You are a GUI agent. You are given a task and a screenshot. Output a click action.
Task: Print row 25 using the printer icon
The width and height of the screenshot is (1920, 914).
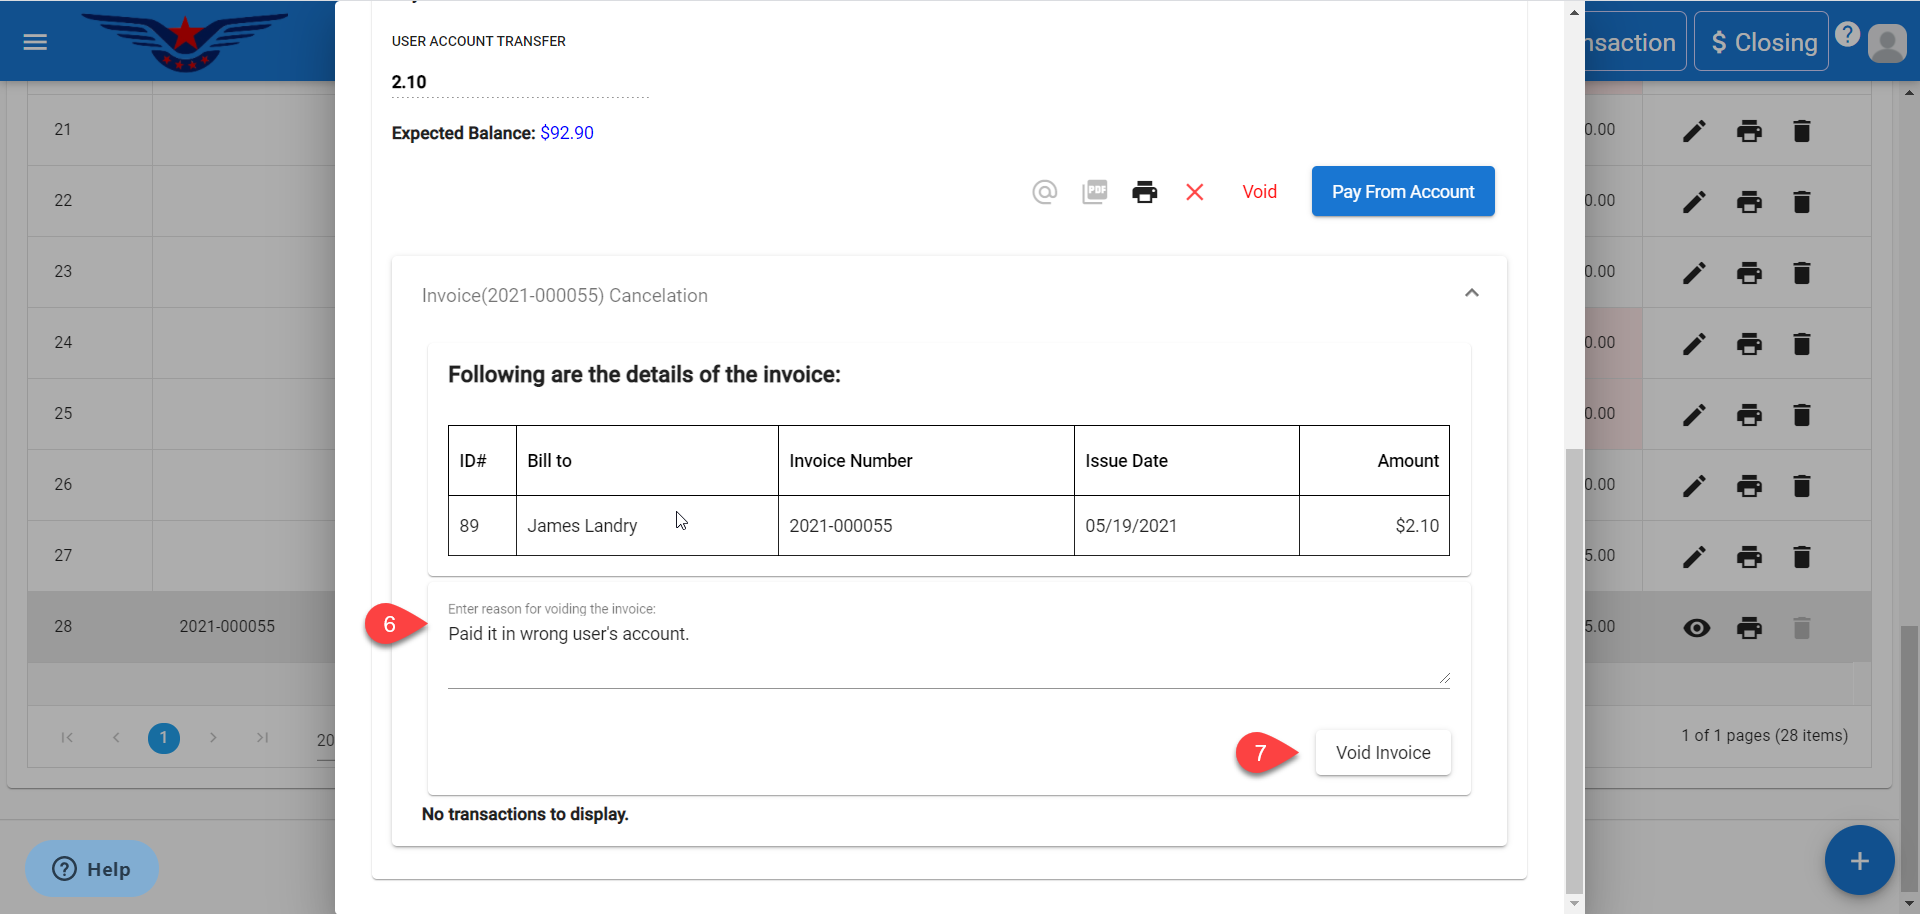coord(1748,415)
